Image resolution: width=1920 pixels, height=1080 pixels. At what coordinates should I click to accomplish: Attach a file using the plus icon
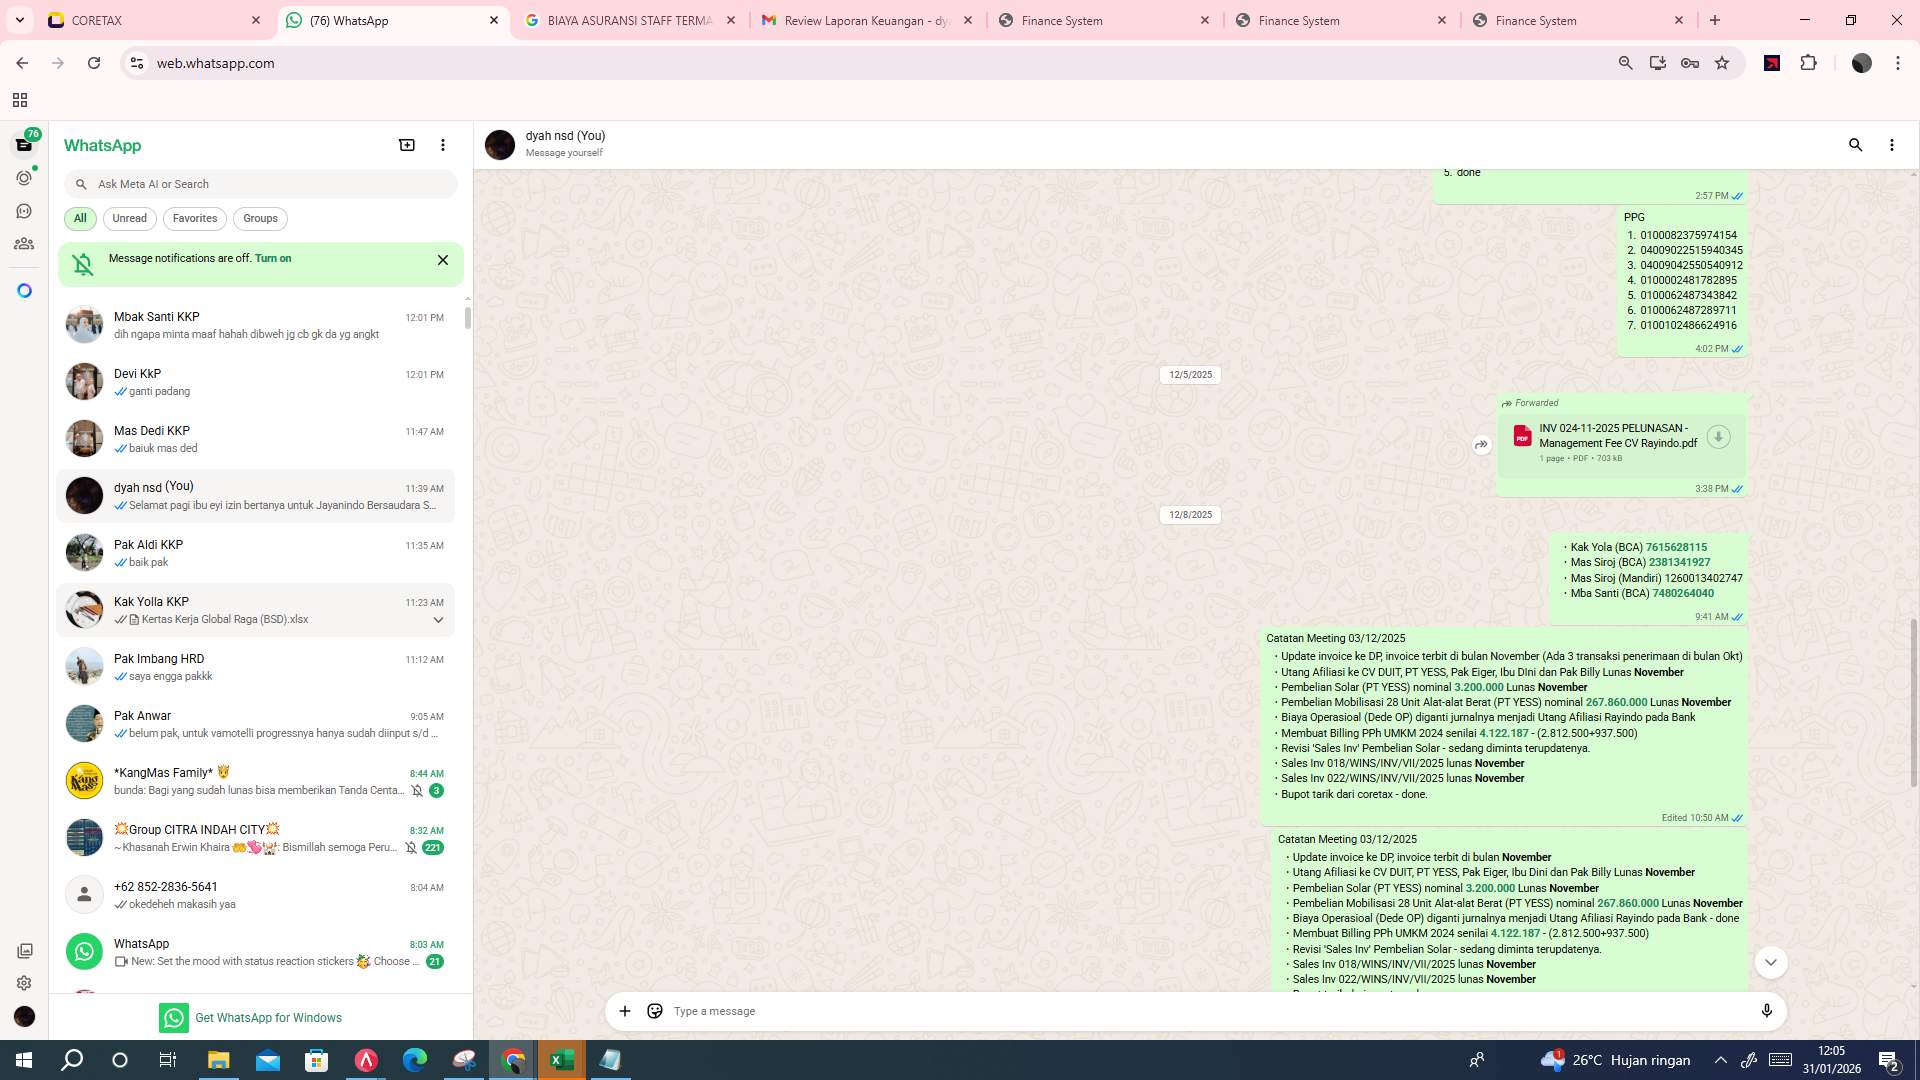click(625, 1011)
